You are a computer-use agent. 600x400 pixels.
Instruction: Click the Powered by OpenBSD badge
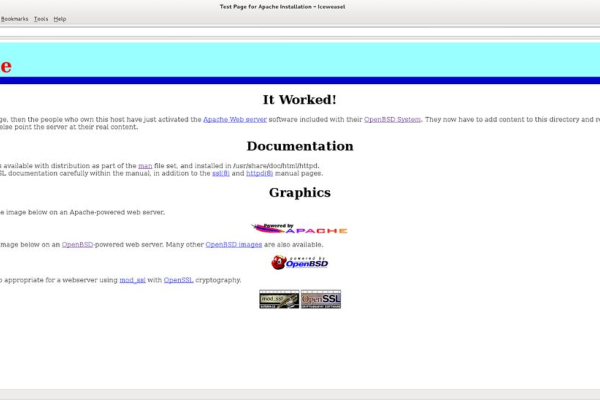[299, 262]
